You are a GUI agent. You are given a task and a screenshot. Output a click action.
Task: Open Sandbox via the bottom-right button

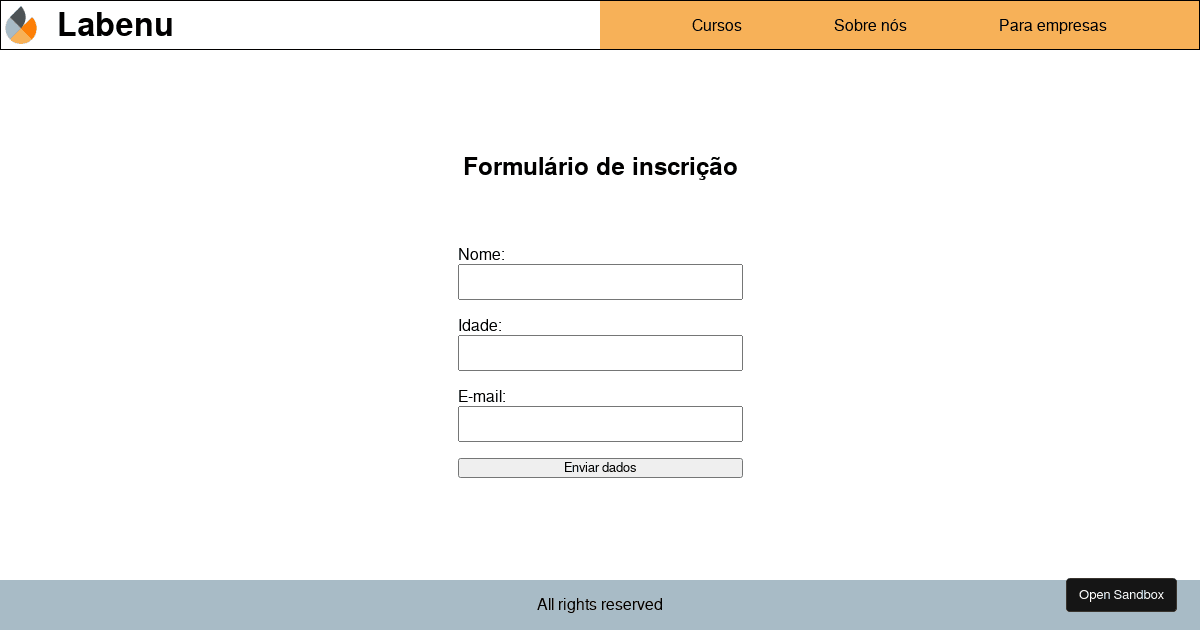tap(1121, 594)
